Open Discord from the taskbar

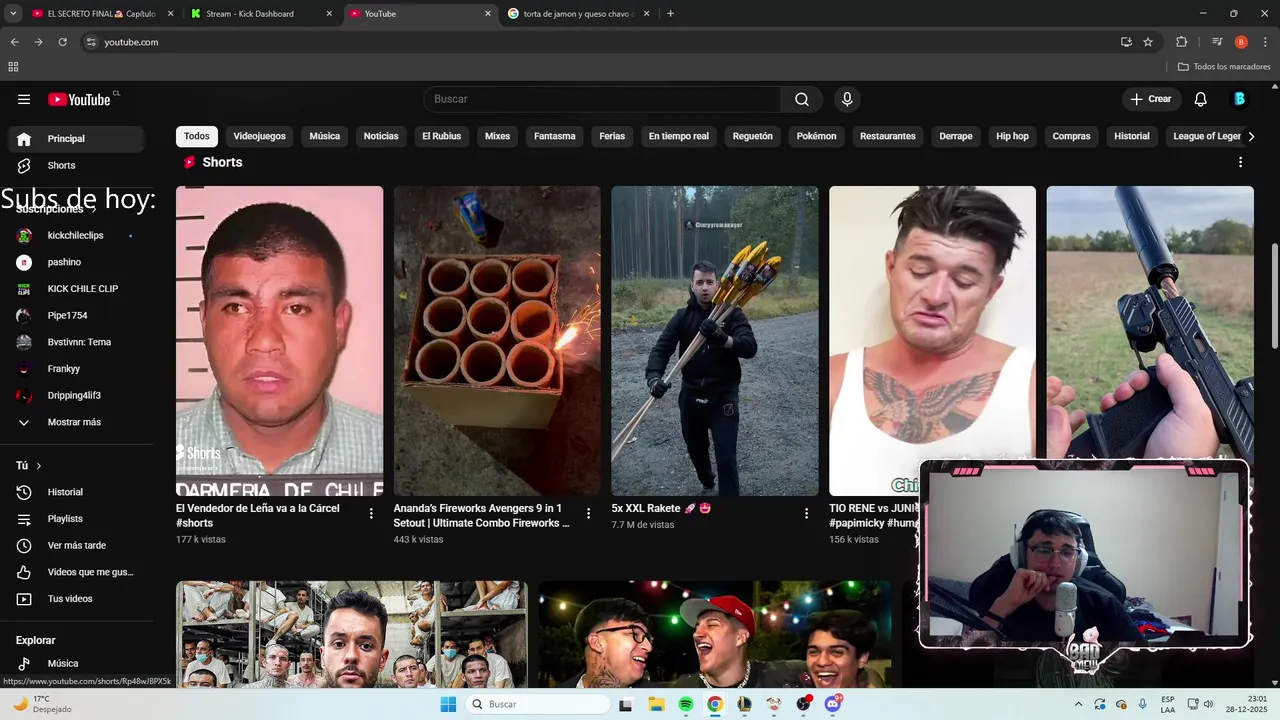point(833,704)
